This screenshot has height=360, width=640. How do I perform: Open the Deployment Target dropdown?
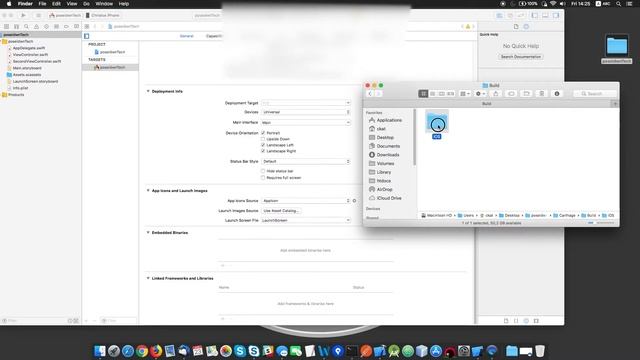[x=305, y=103]
